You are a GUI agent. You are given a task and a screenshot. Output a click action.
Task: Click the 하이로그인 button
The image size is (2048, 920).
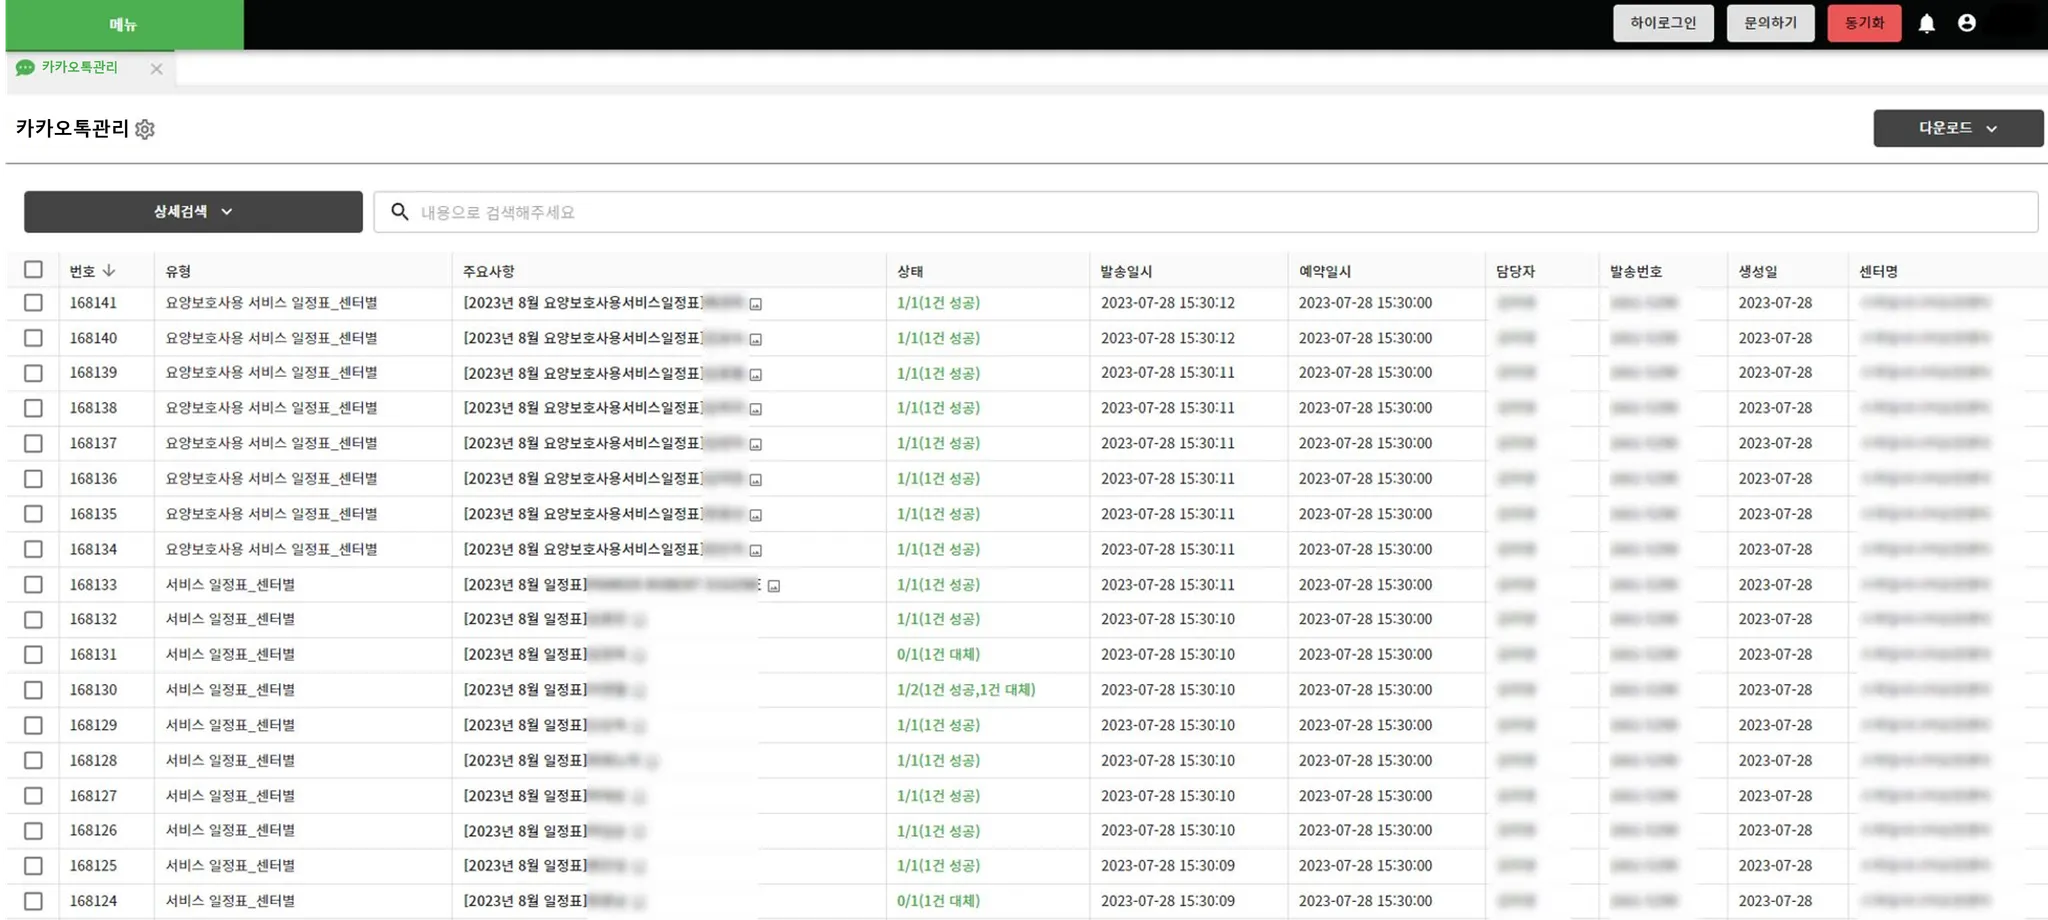(1663, 23)
